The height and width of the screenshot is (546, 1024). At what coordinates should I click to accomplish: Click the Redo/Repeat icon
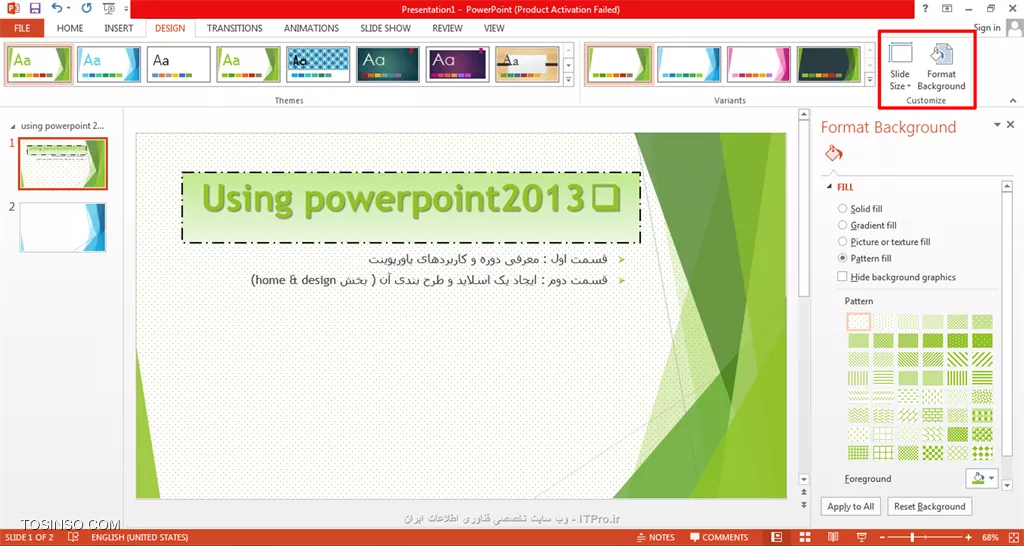click(87, 8)
